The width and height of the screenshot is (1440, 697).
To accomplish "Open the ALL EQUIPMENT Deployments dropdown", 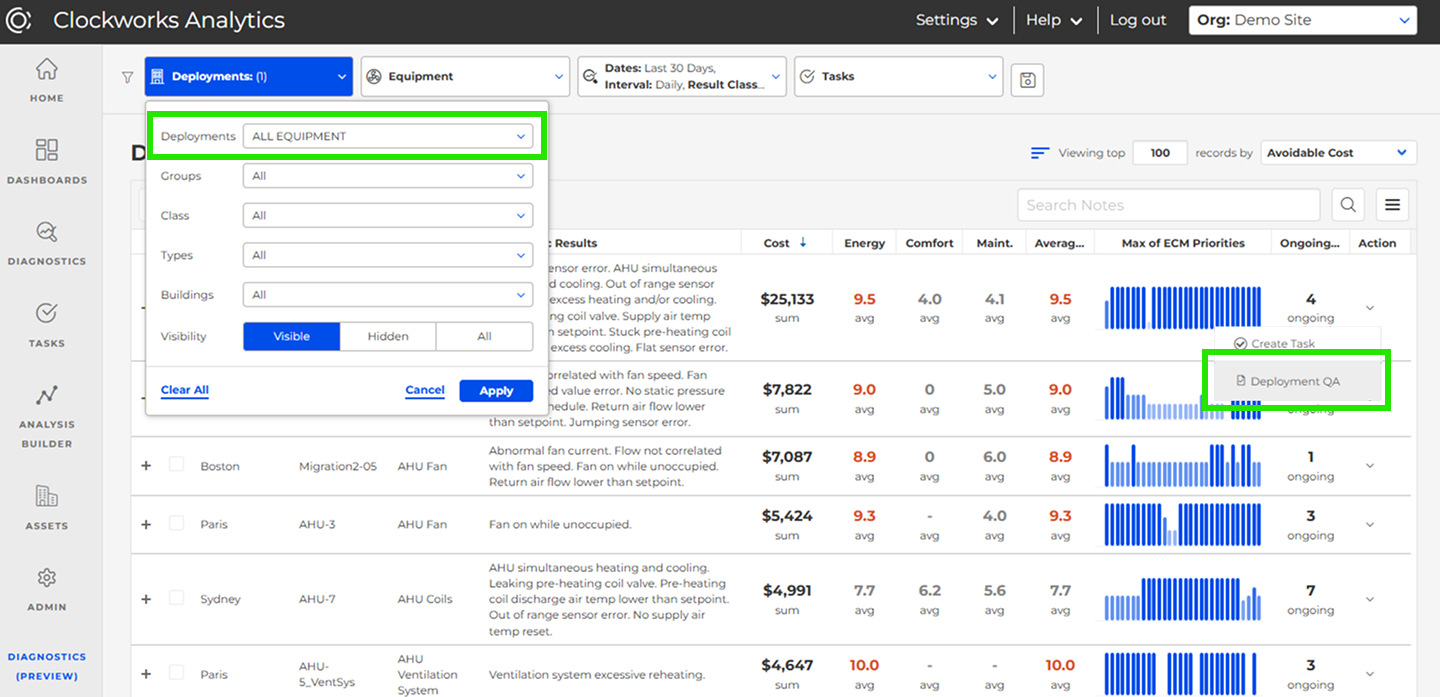I will tap(388, 136).
